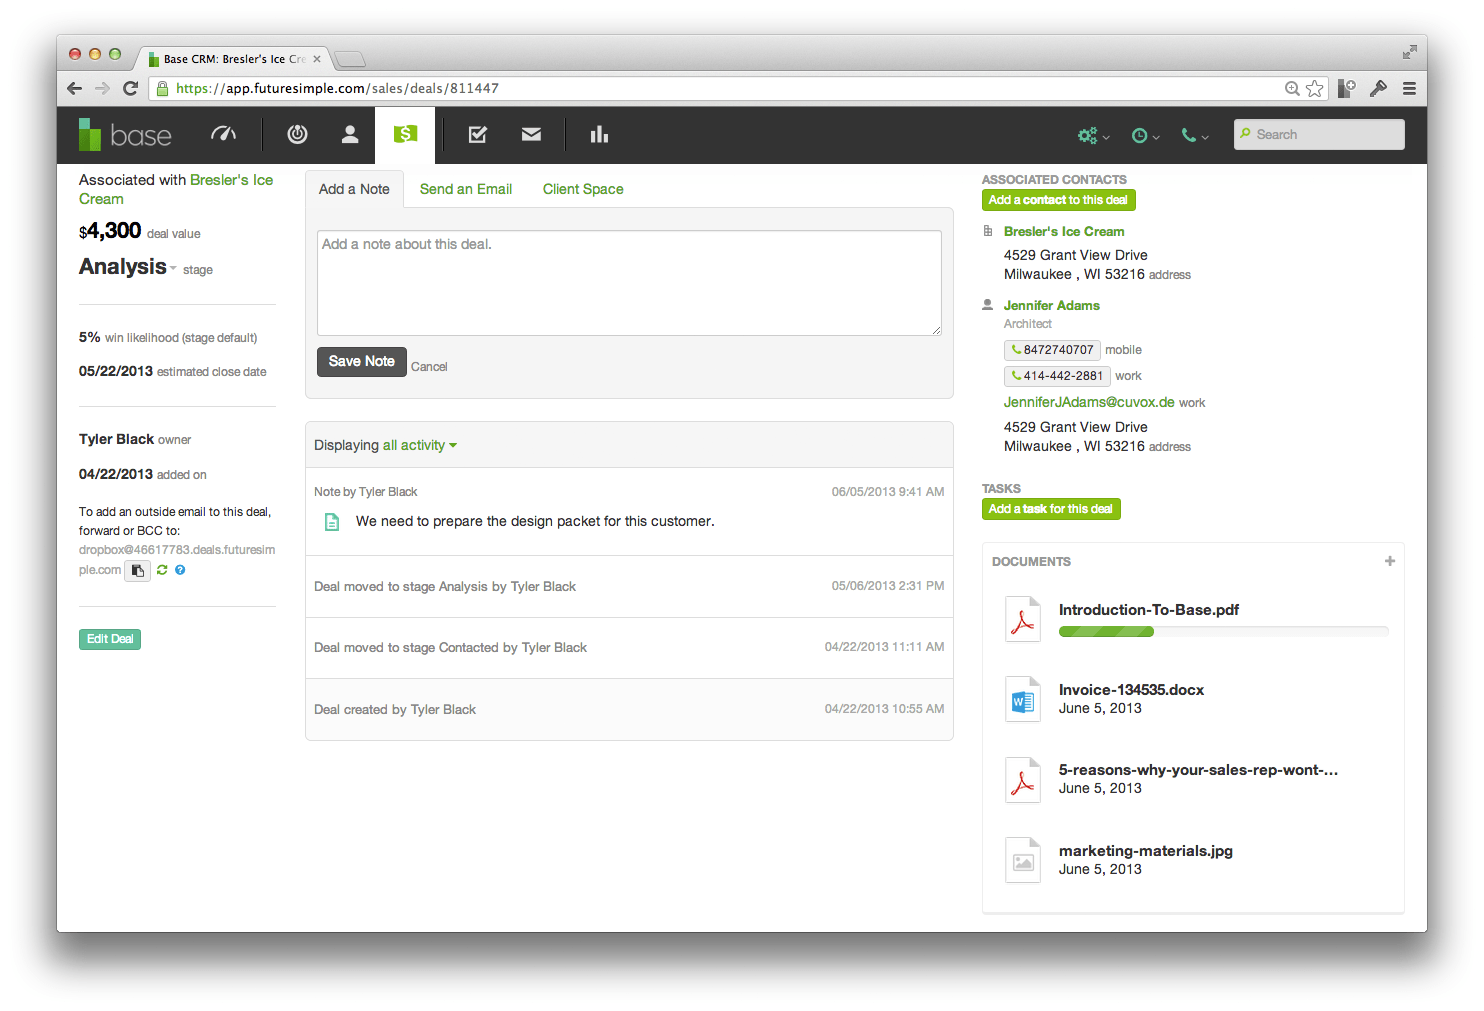Click 'Deal moved to stage Analysis' entry
Viewport: 1484px width, 1011px height.
(629, 586)
